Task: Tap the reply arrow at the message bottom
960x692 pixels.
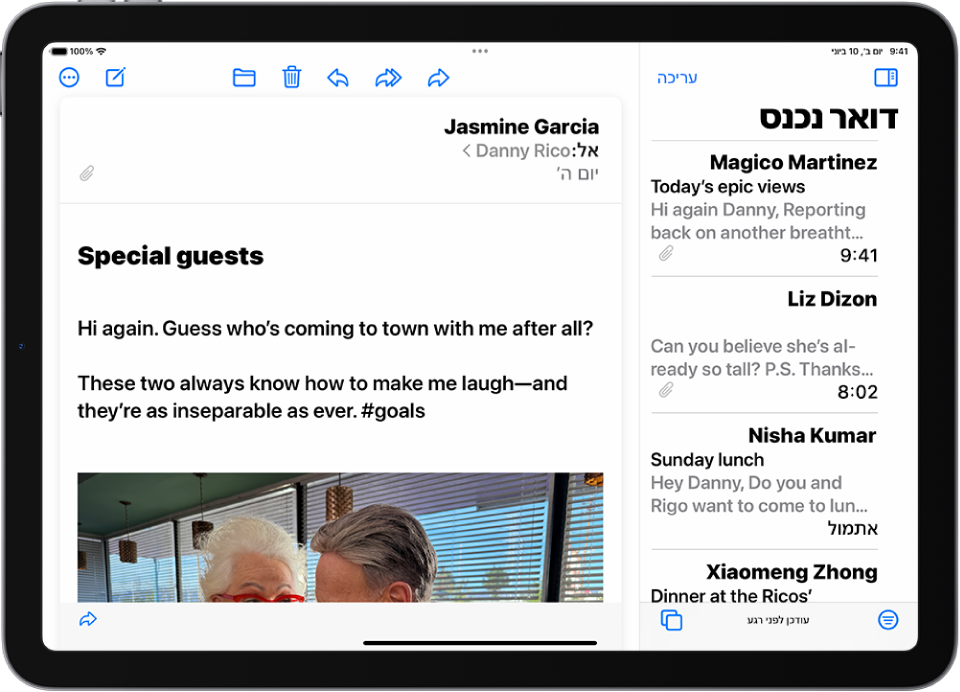Action: 88,619
